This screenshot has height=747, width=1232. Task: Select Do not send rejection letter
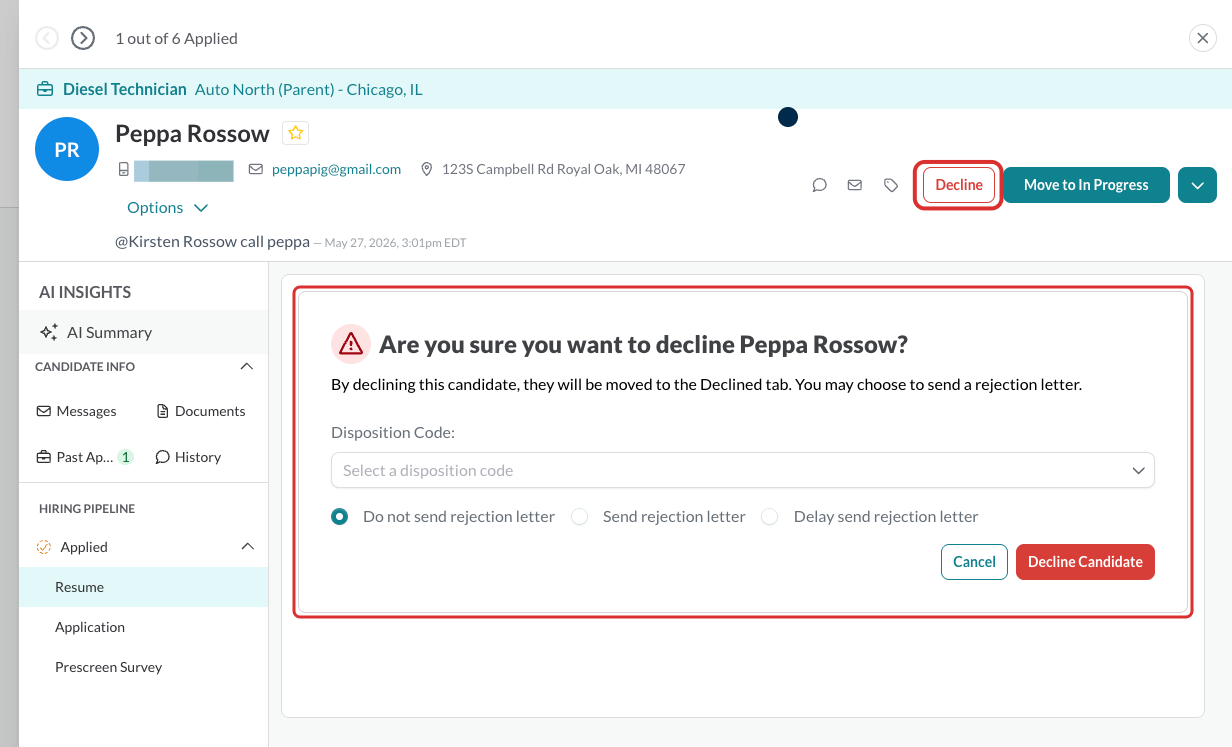[x=340, y=517]
